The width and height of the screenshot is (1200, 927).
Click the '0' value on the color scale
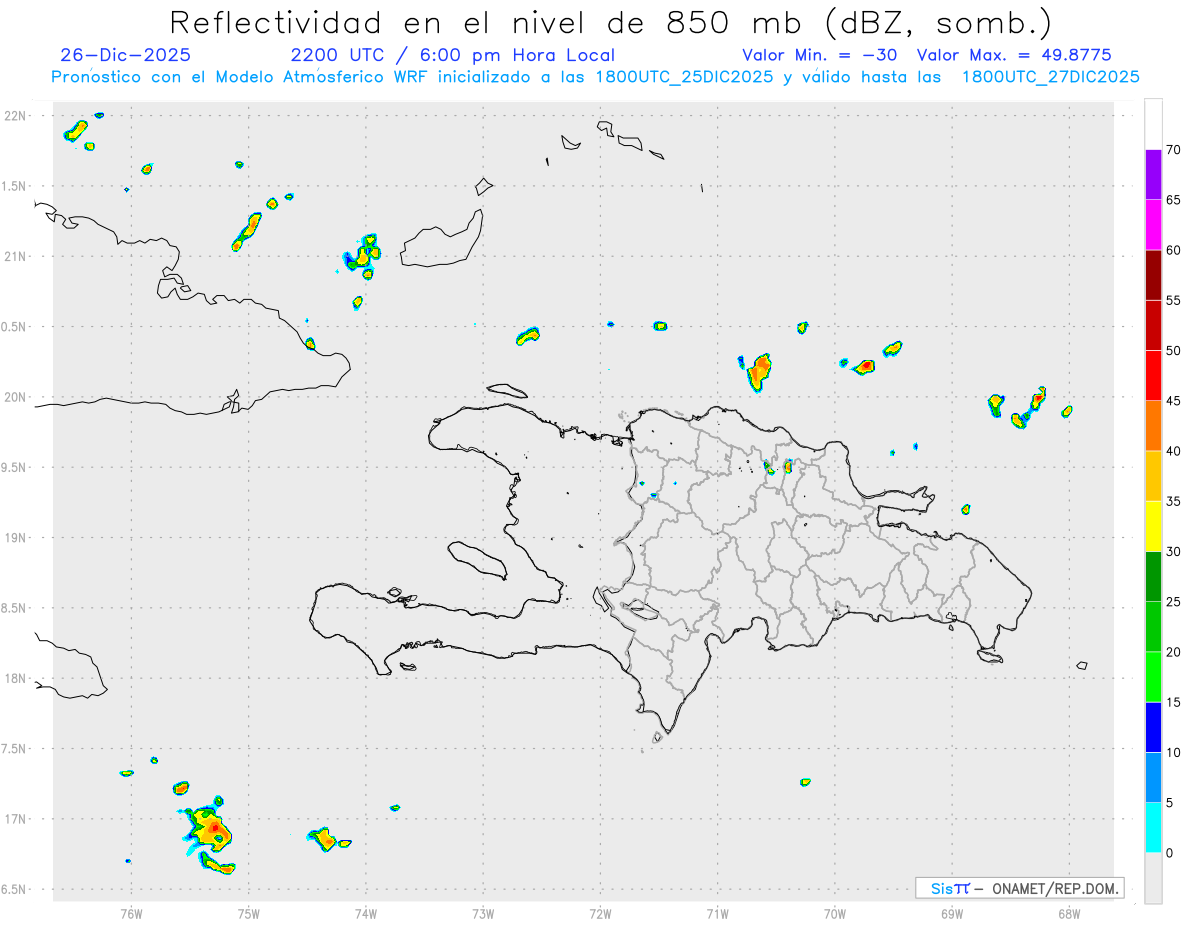point(1170,853)
